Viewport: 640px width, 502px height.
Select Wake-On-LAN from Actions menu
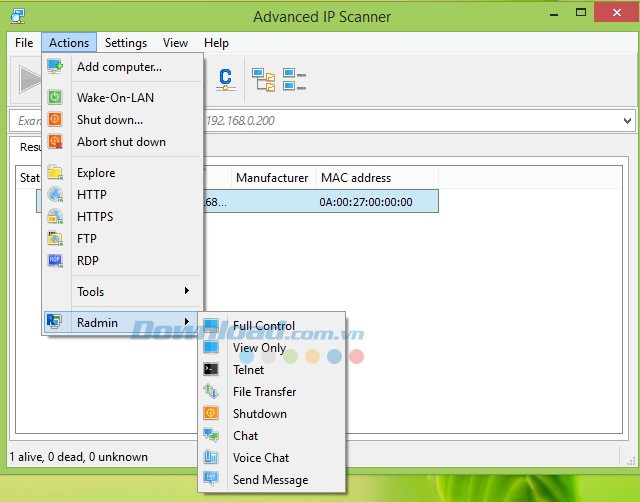tap(115, 98)
